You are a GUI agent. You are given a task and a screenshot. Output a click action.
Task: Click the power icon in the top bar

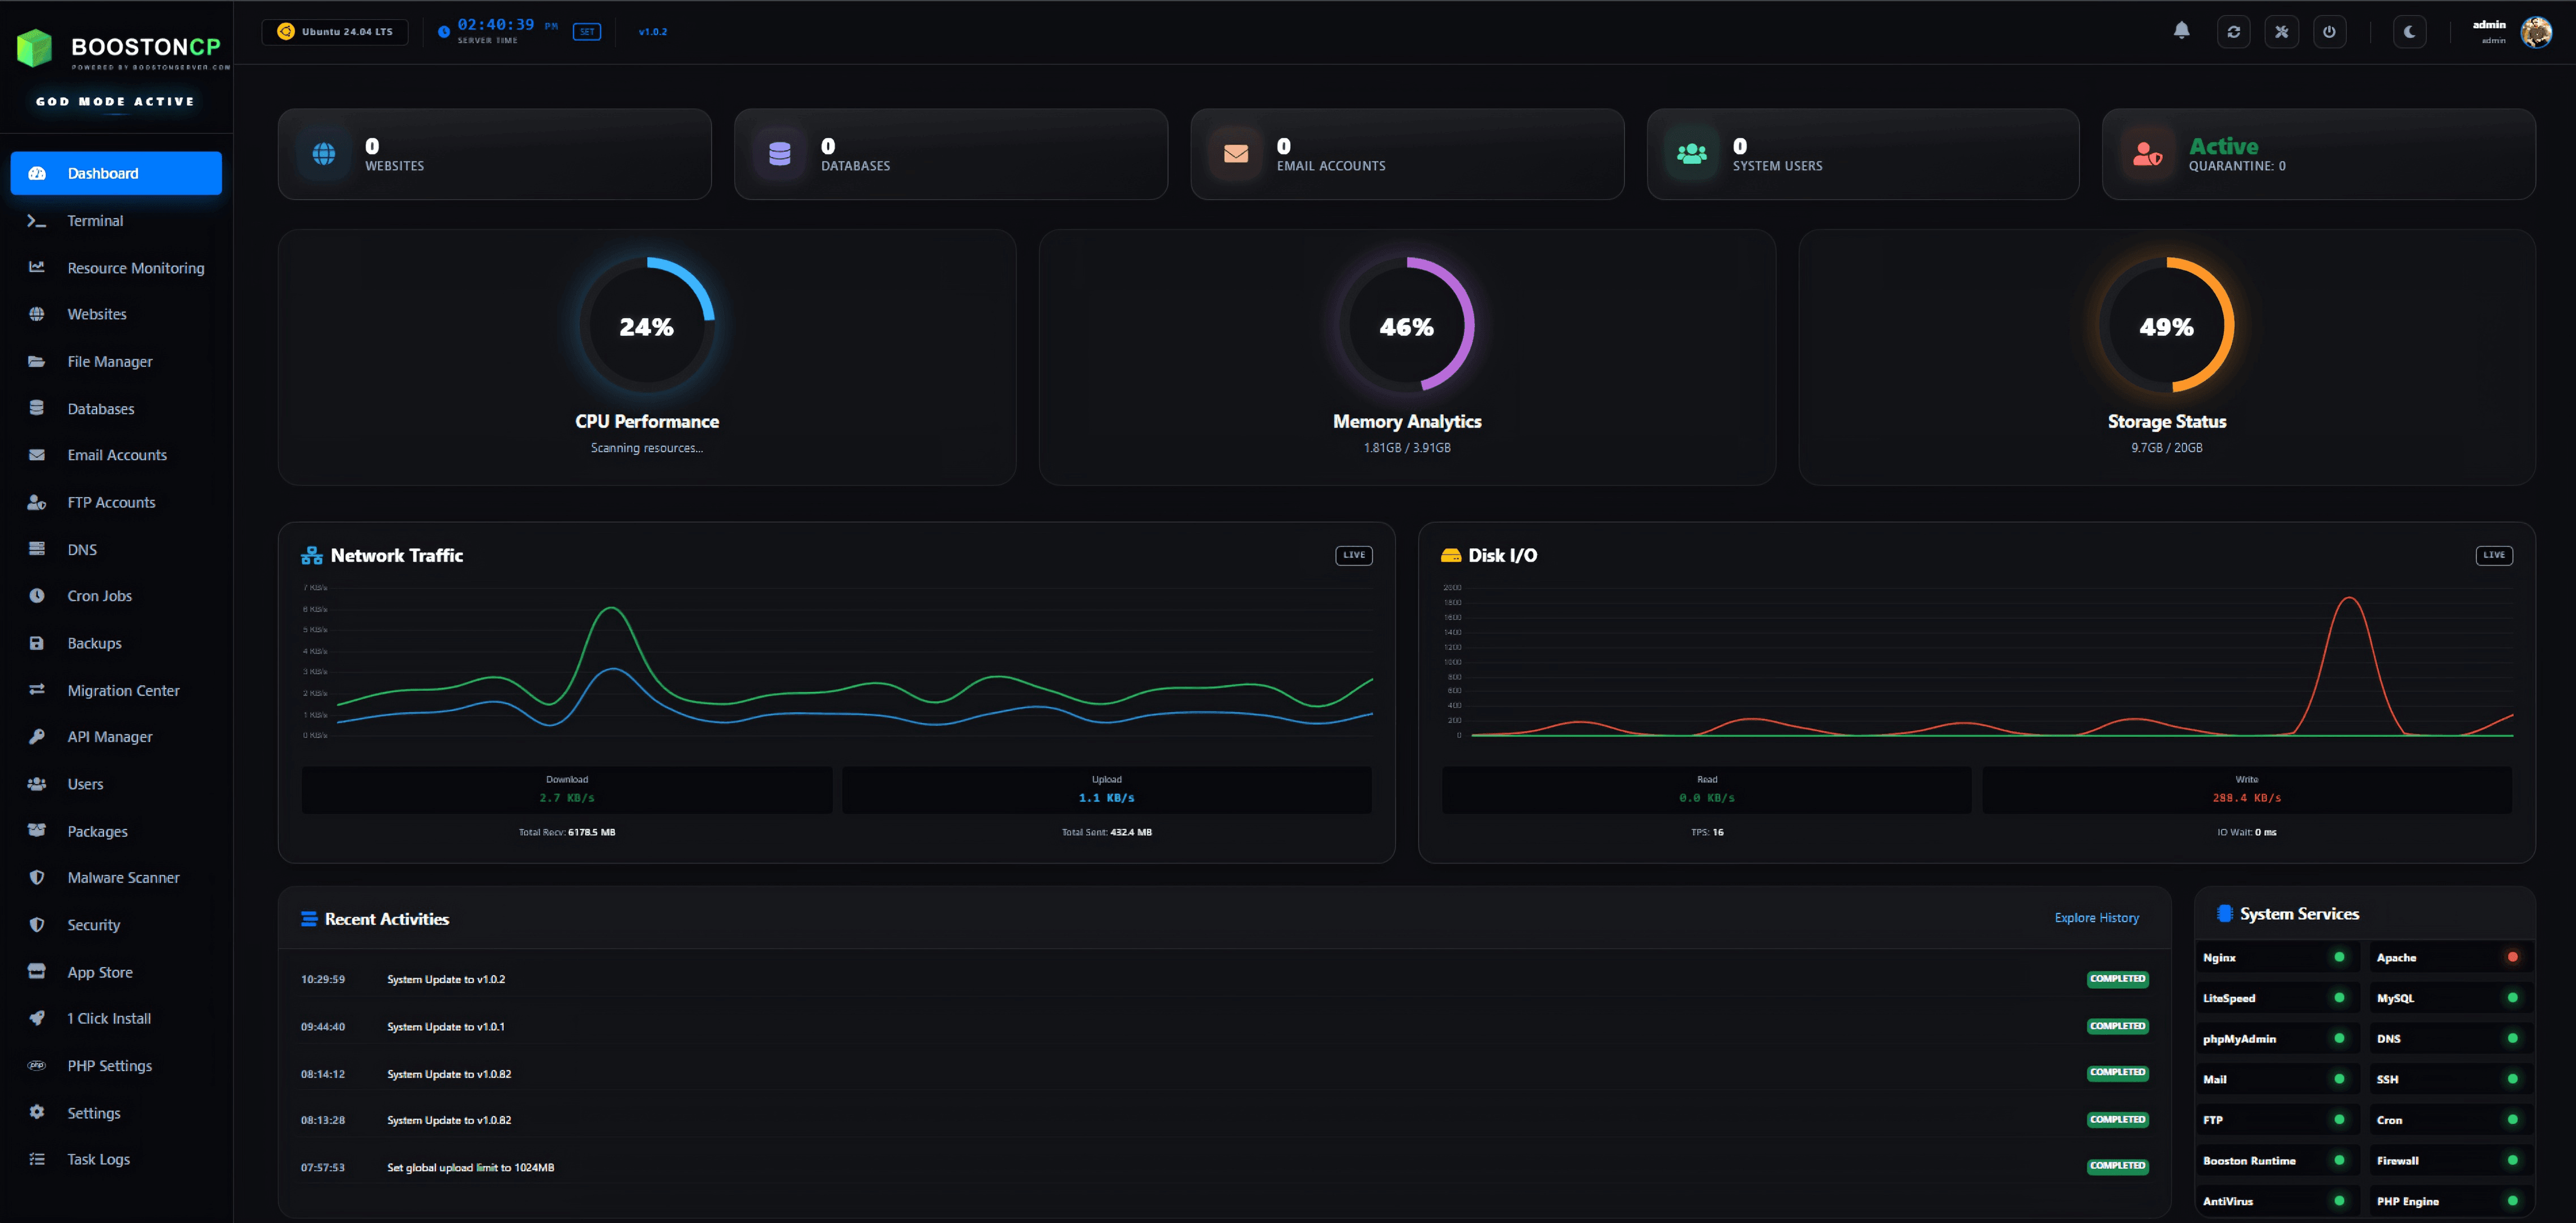(2330, 31)
